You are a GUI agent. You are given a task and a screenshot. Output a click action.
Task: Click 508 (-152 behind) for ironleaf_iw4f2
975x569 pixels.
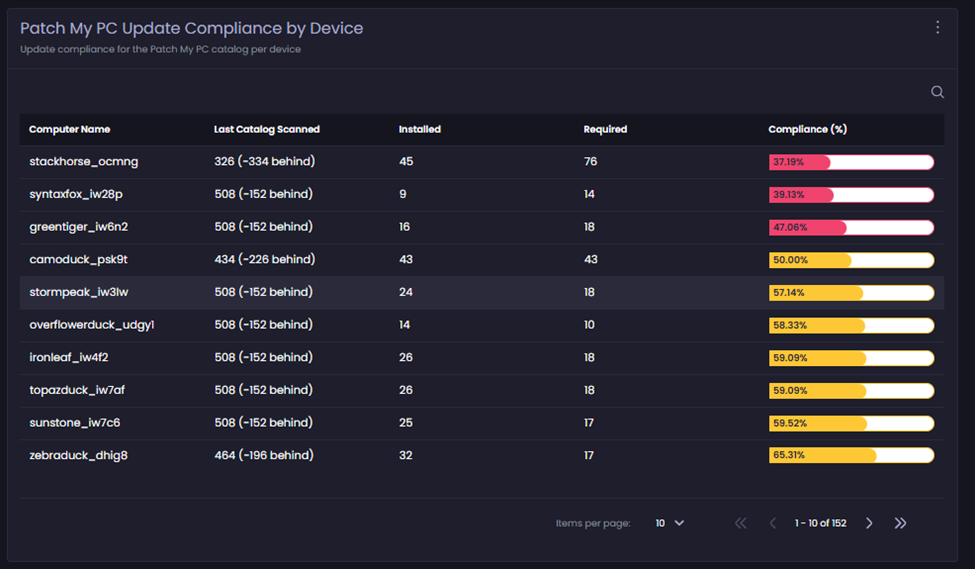tap(264, 358)
